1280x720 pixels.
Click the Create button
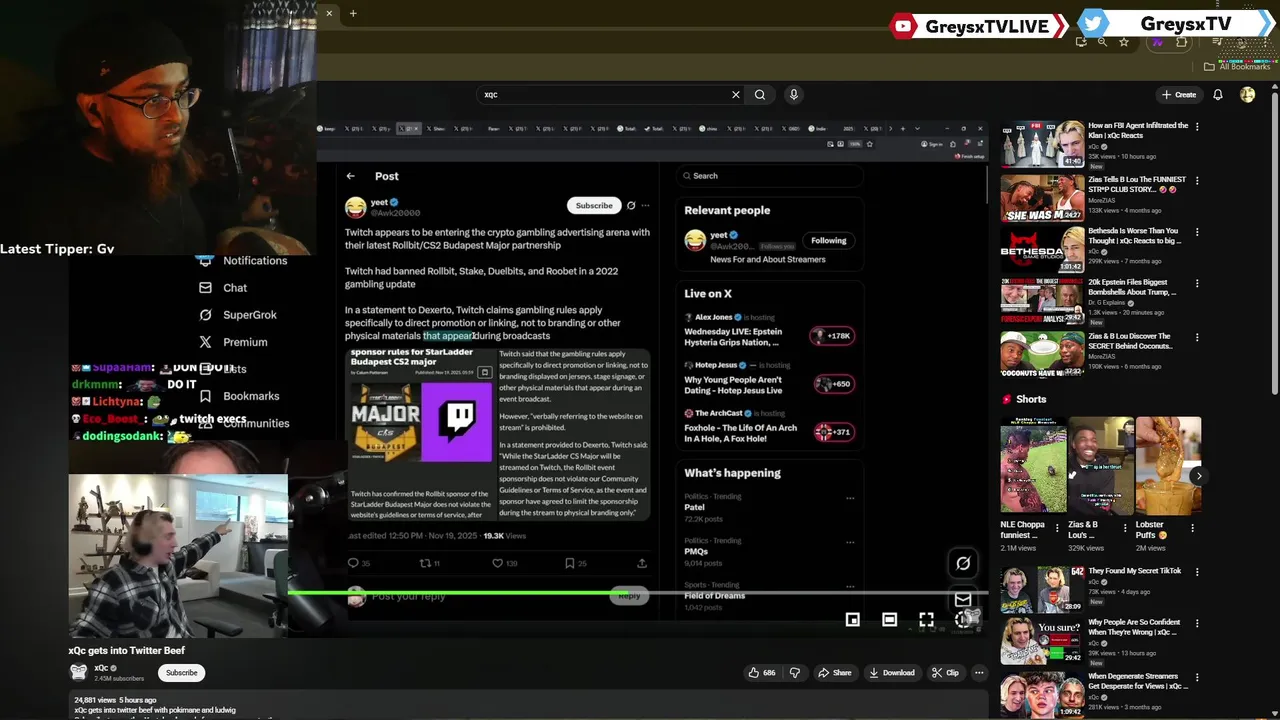[x=1179, y=95]
